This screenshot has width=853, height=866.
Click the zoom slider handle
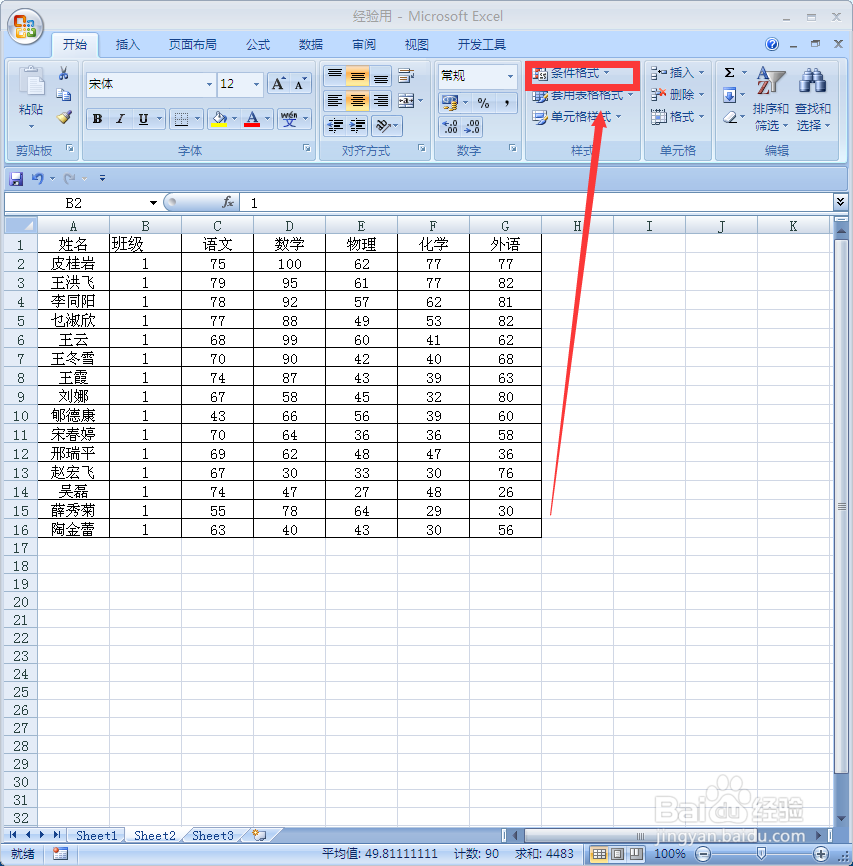761,854
